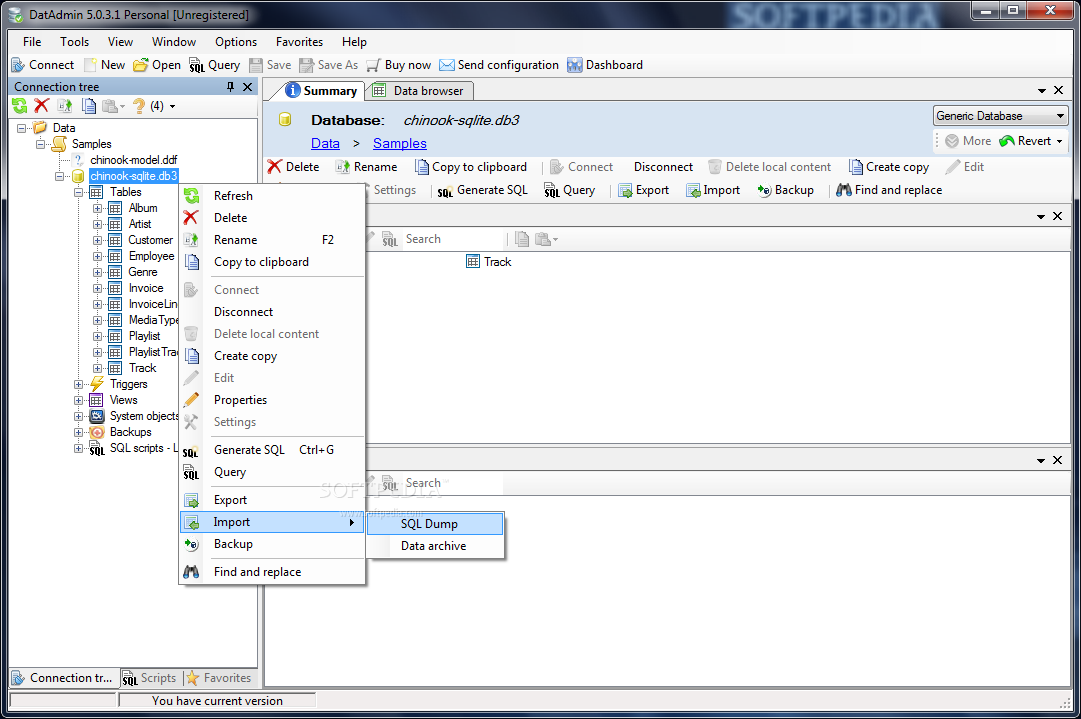This screenshot has width=1081, height=719.
Task: Click the New file toolbar icon
Action: [90, 65]
